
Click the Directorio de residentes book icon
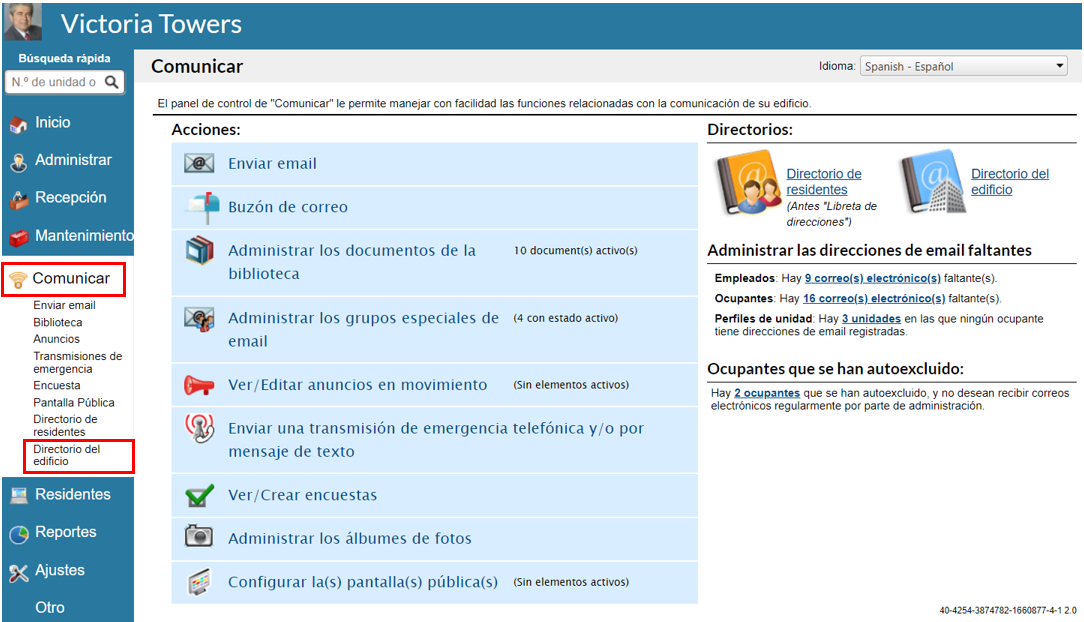tap(748, 183)
